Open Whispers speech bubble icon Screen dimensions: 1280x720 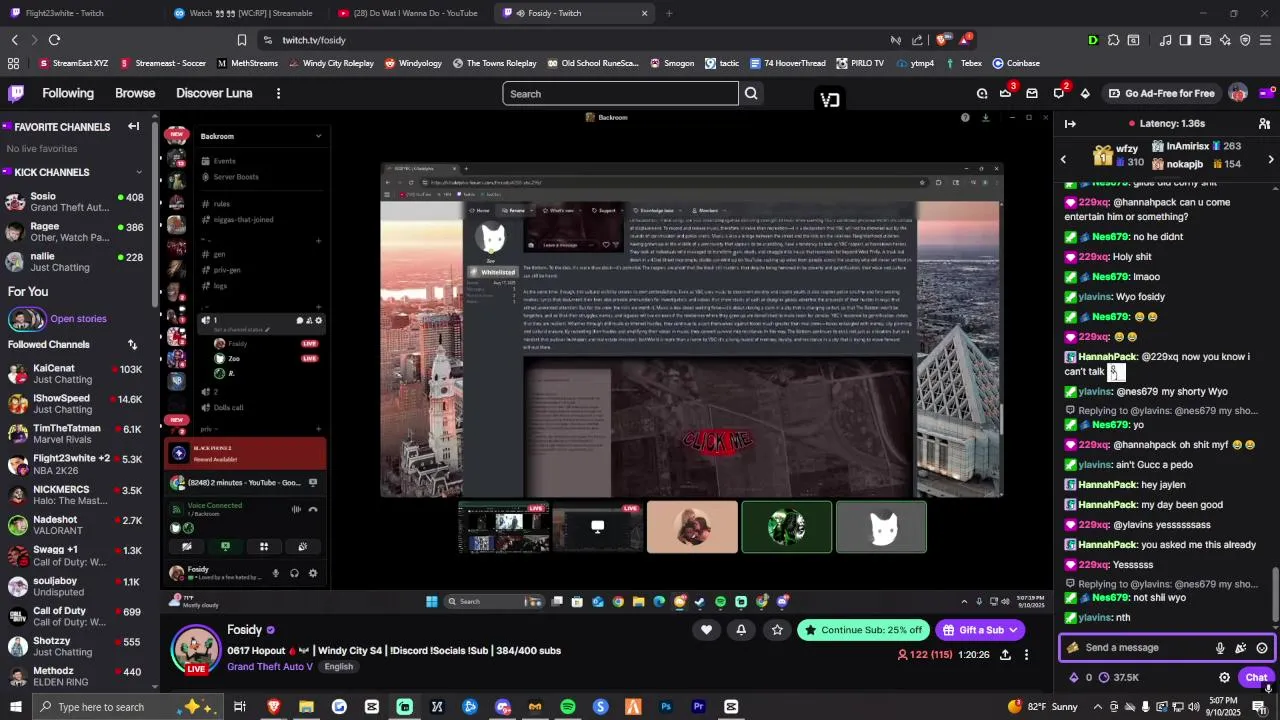point(1059,93)
